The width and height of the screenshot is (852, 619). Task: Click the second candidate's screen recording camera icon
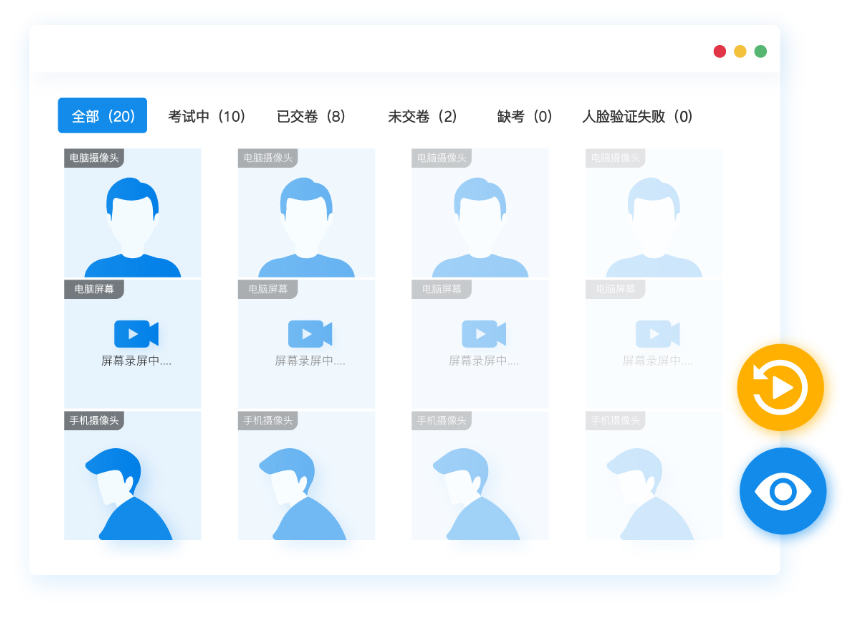click(310, 334)
